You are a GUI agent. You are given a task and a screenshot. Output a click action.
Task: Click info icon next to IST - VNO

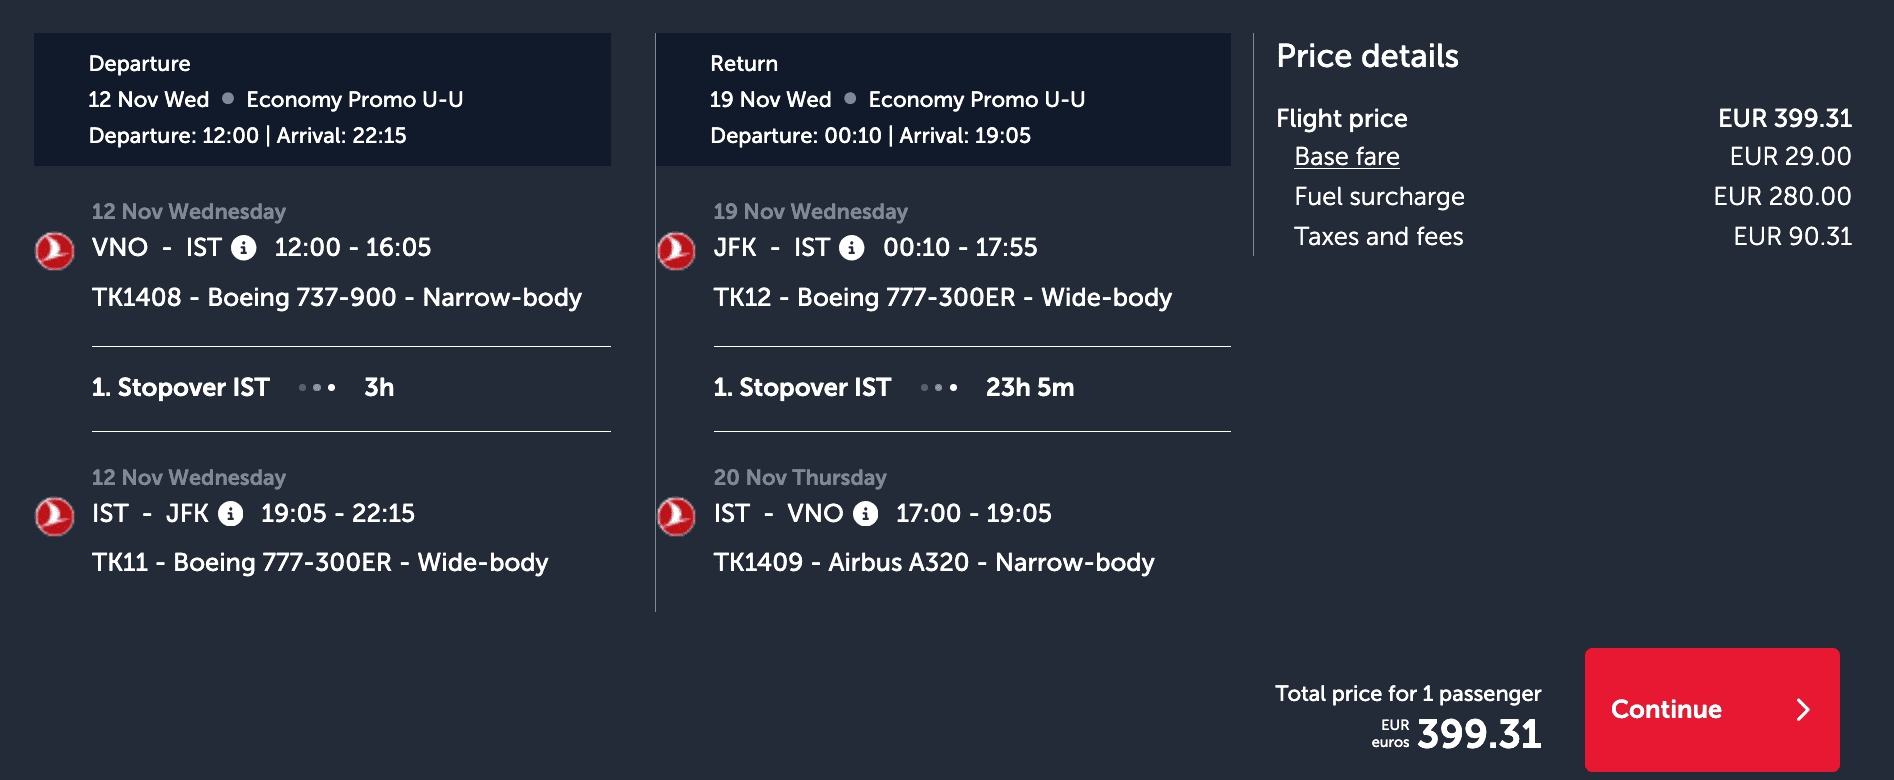866,514
